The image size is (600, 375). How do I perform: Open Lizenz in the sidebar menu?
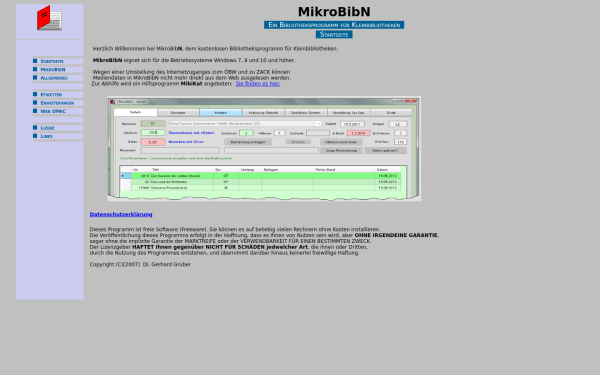(47, 128)
